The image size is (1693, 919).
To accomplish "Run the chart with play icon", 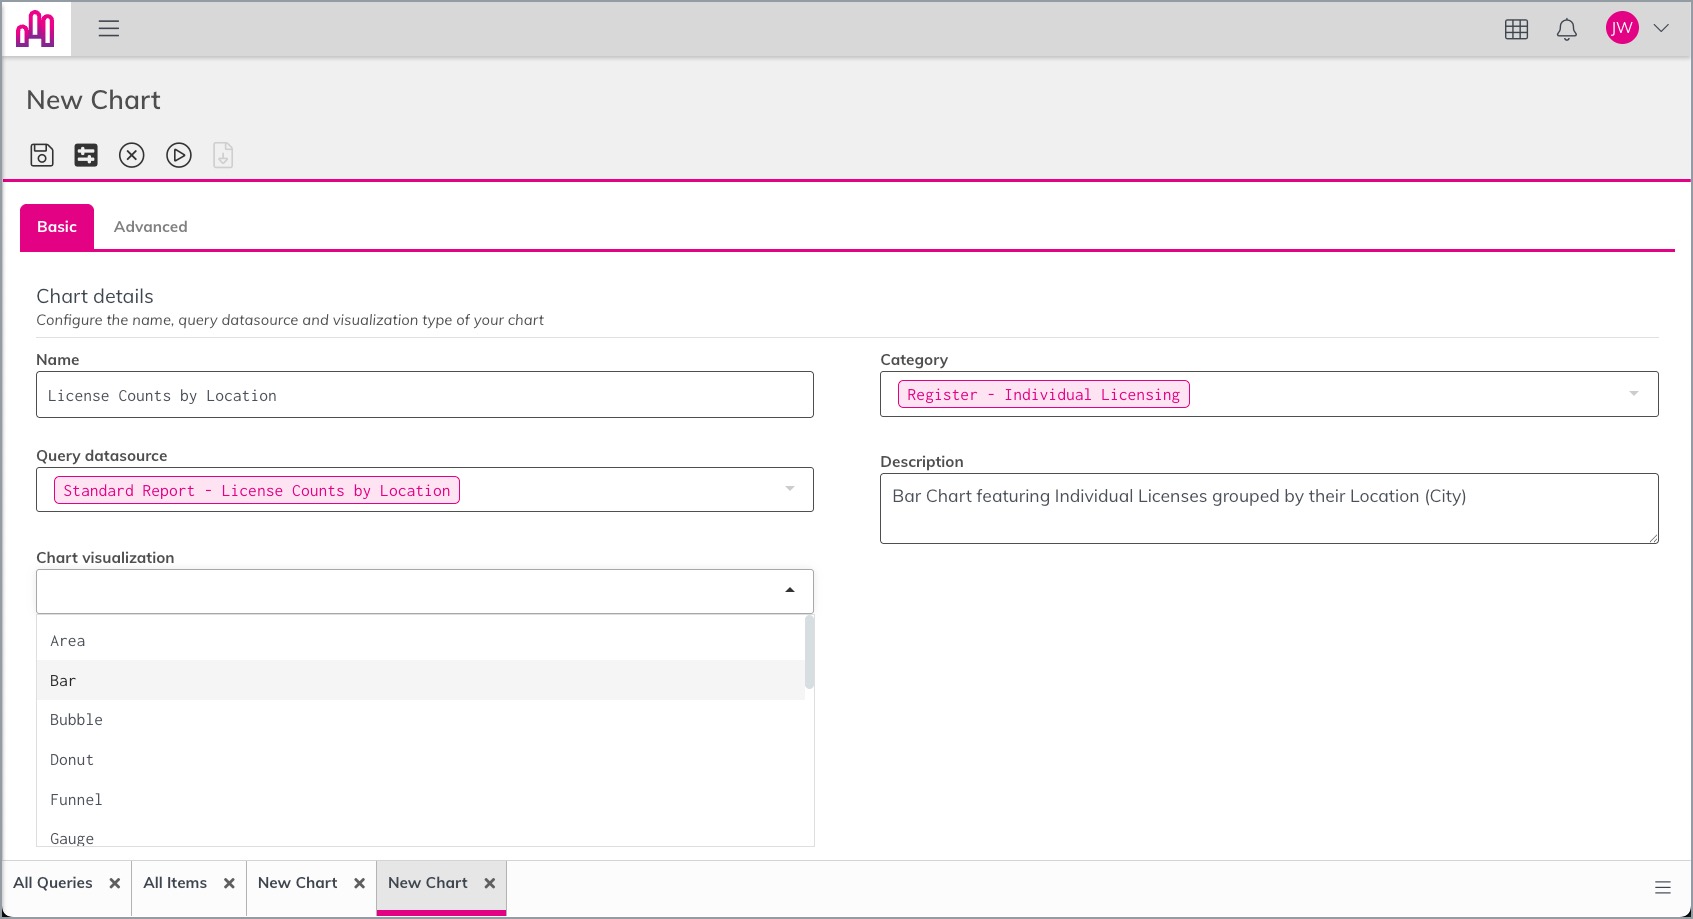I will pos(179,155).
